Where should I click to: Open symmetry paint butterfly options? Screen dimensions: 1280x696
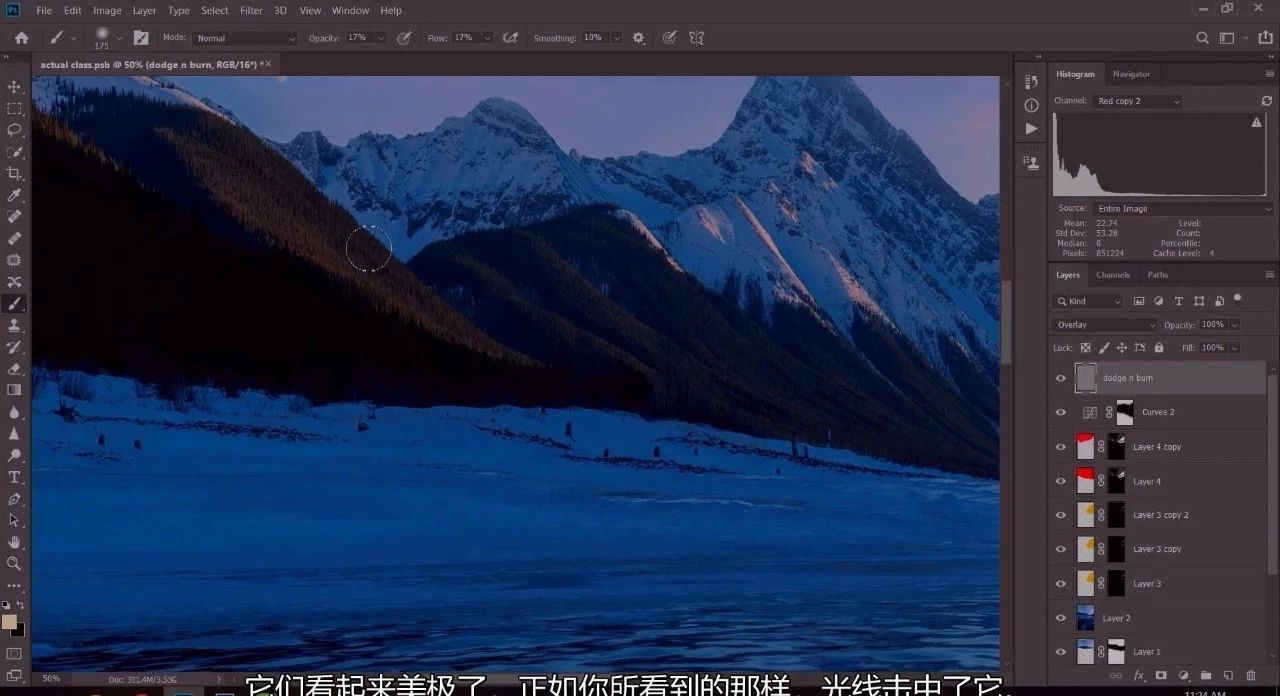(696, 38)
